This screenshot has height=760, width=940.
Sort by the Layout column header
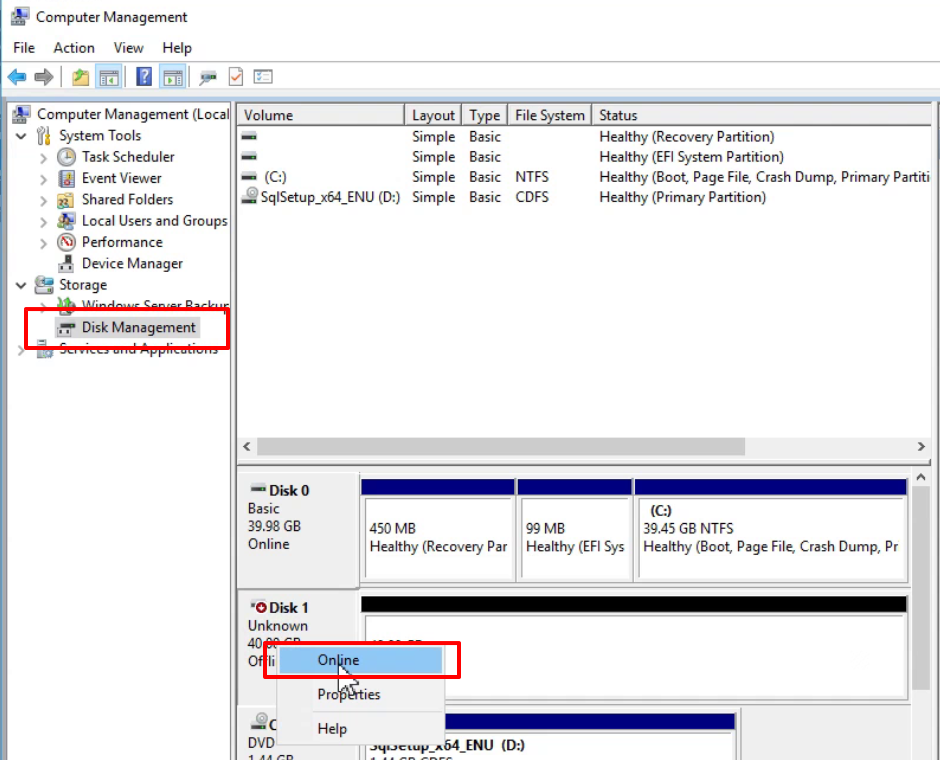[x=433, y=115]
